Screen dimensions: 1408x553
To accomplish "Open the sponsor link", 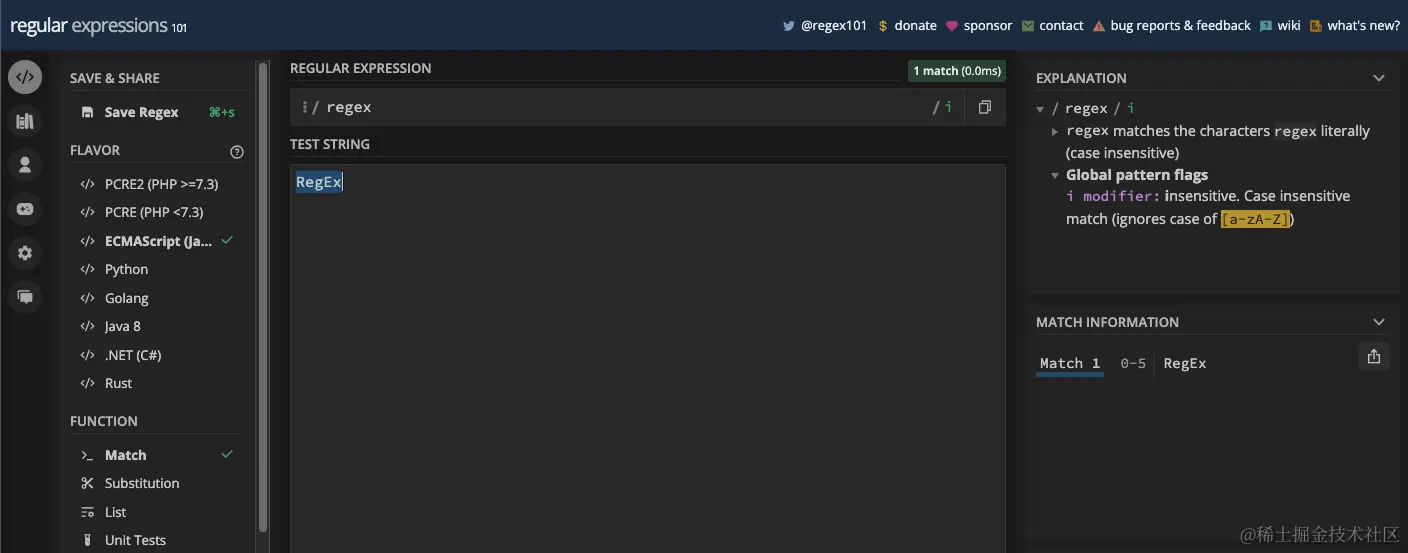I will [988, 26].
